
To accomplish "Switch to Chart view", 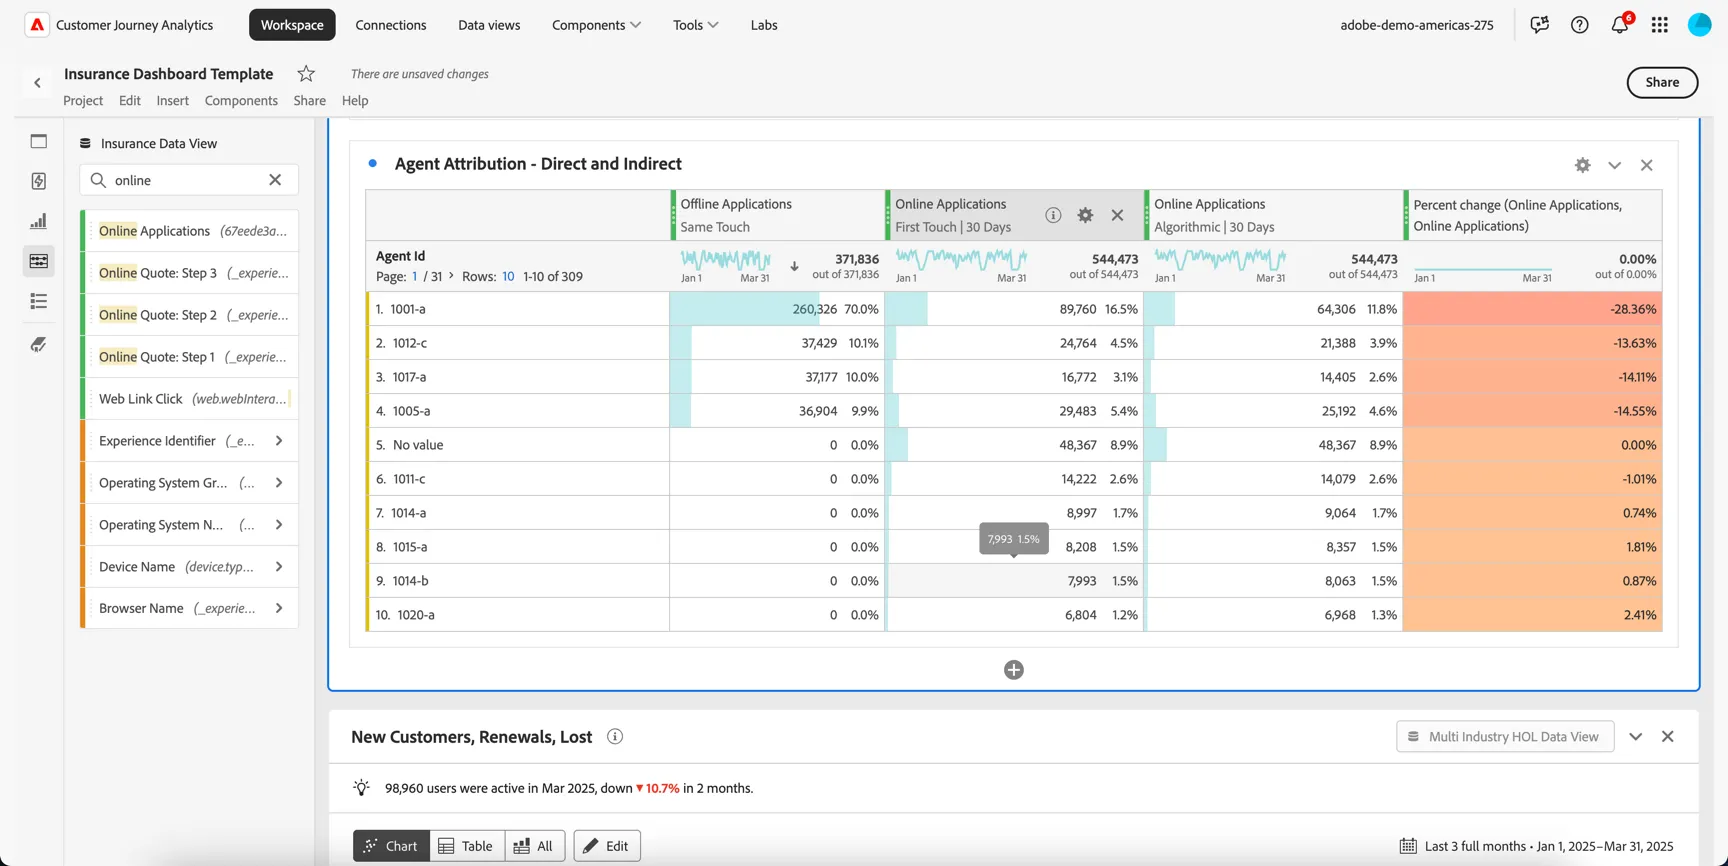I will [391, 846].
